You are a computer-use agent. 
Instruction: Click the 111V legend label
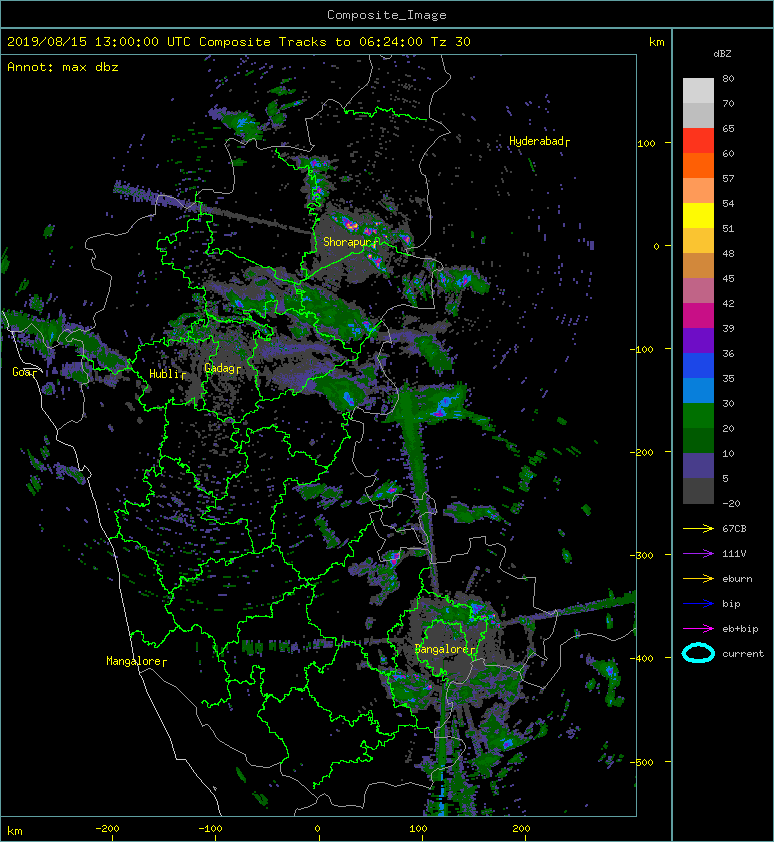tap(734, 554)
